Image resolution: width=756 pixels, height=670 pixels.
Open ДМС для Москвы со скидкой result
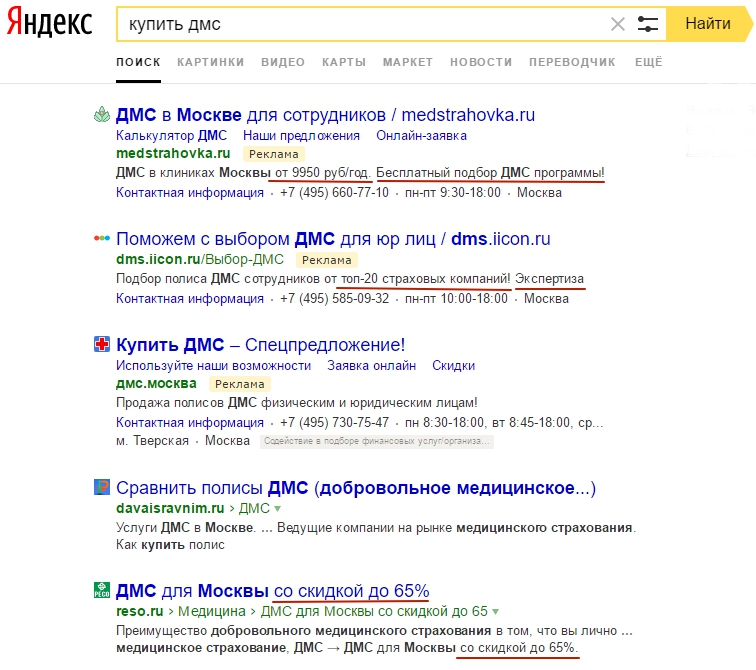(273, 590)
